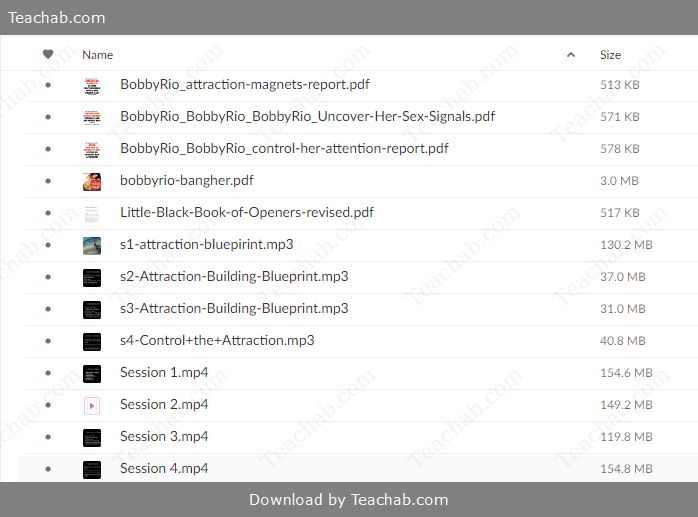The height and width of the screenshot is (517, 698).
Task: Open the Session 1.mp4 video thumbnail icon
Action: coord(92,374)
